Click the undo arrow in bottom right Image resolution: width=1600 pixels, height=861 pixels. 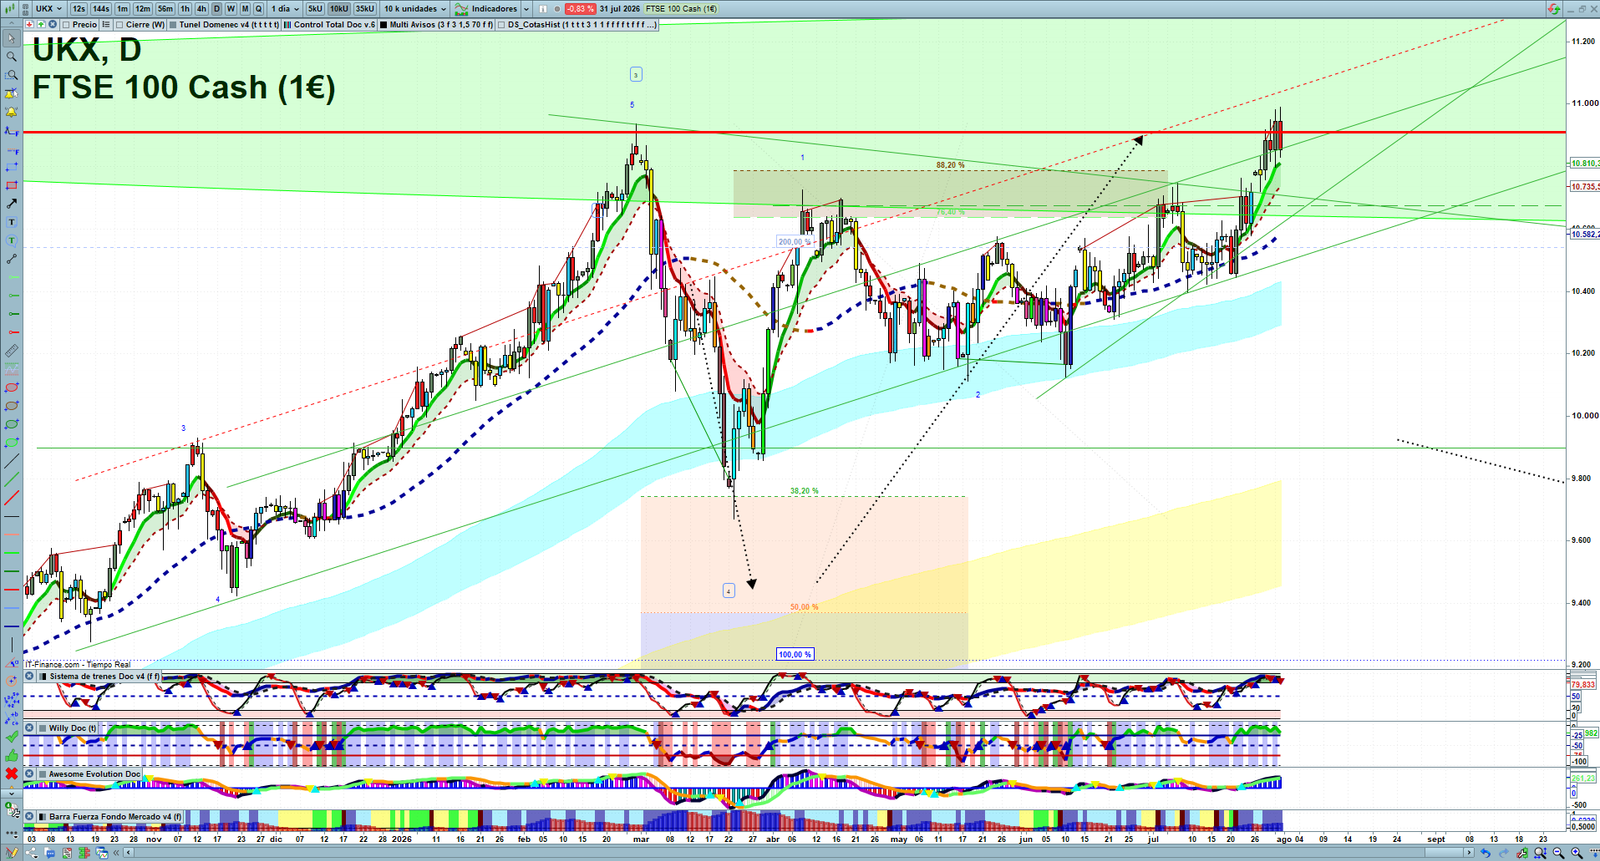[1486, 852]
